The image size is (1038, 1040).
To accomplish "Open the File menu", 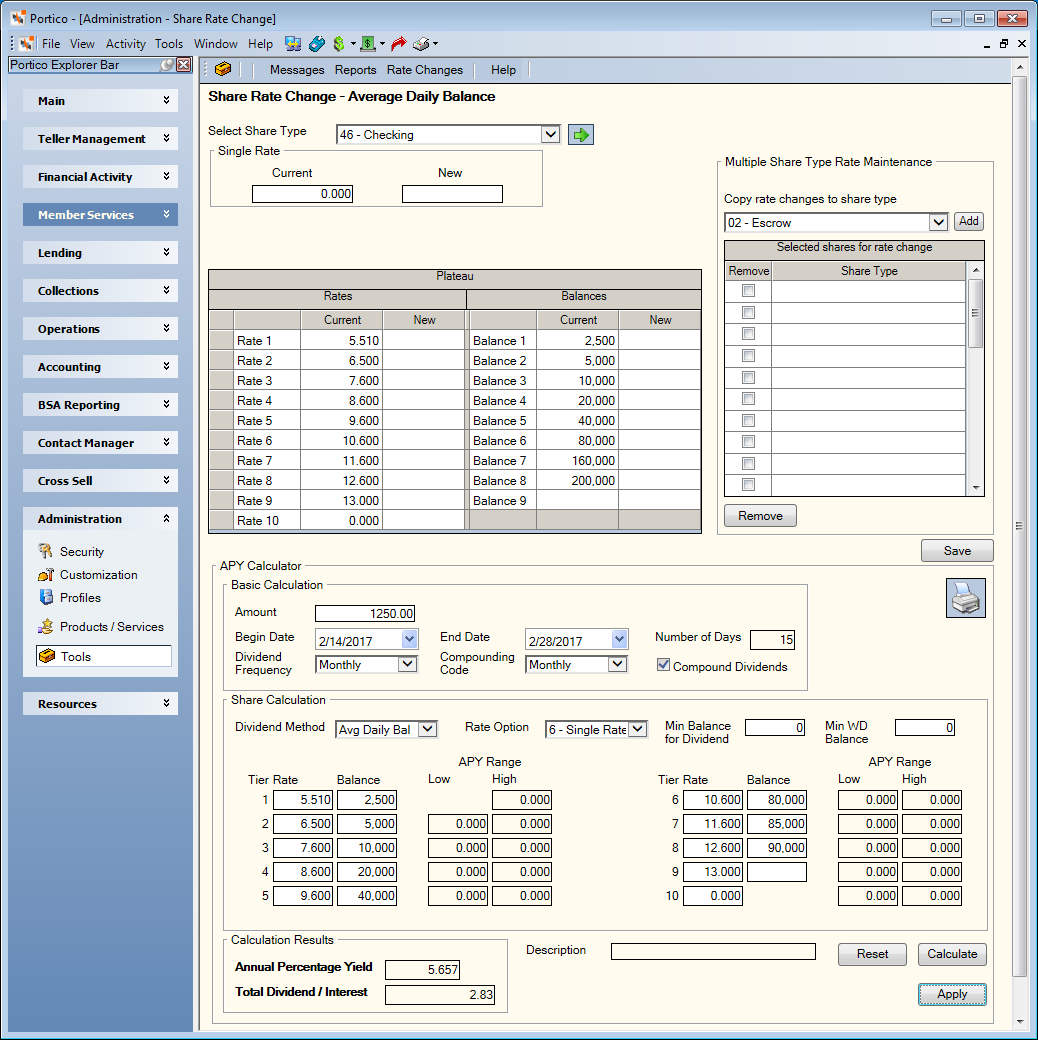I will 51,44.
